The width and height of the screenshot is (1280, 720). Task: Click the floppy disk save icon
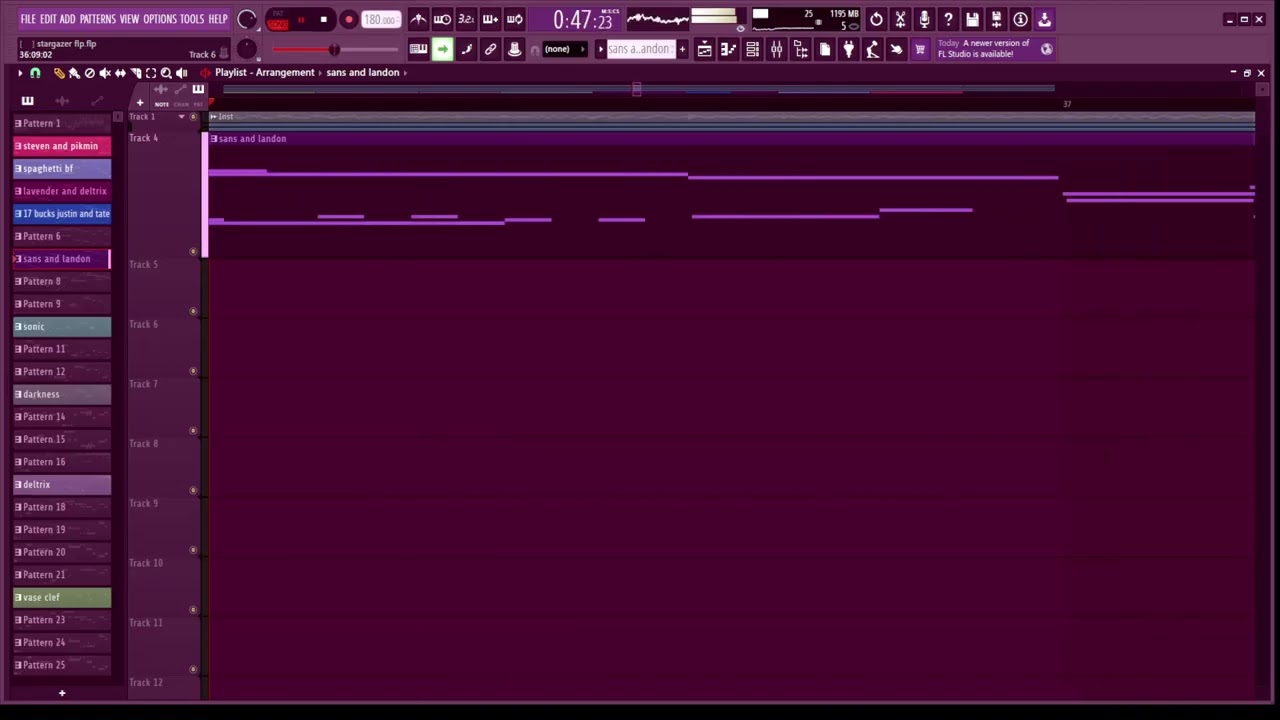(x=972, y=19)
